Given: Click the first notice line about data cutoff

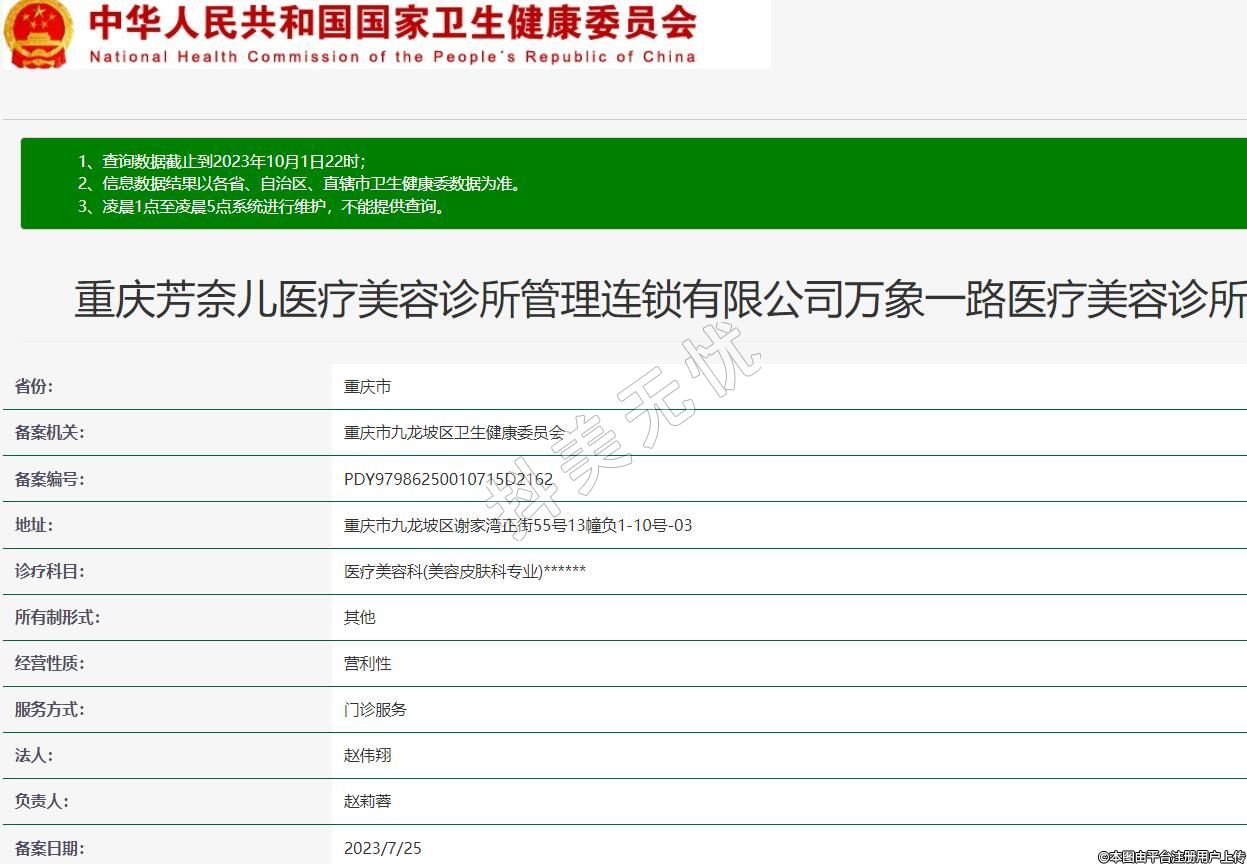Looking at the screenshot, I should (222, 161).
